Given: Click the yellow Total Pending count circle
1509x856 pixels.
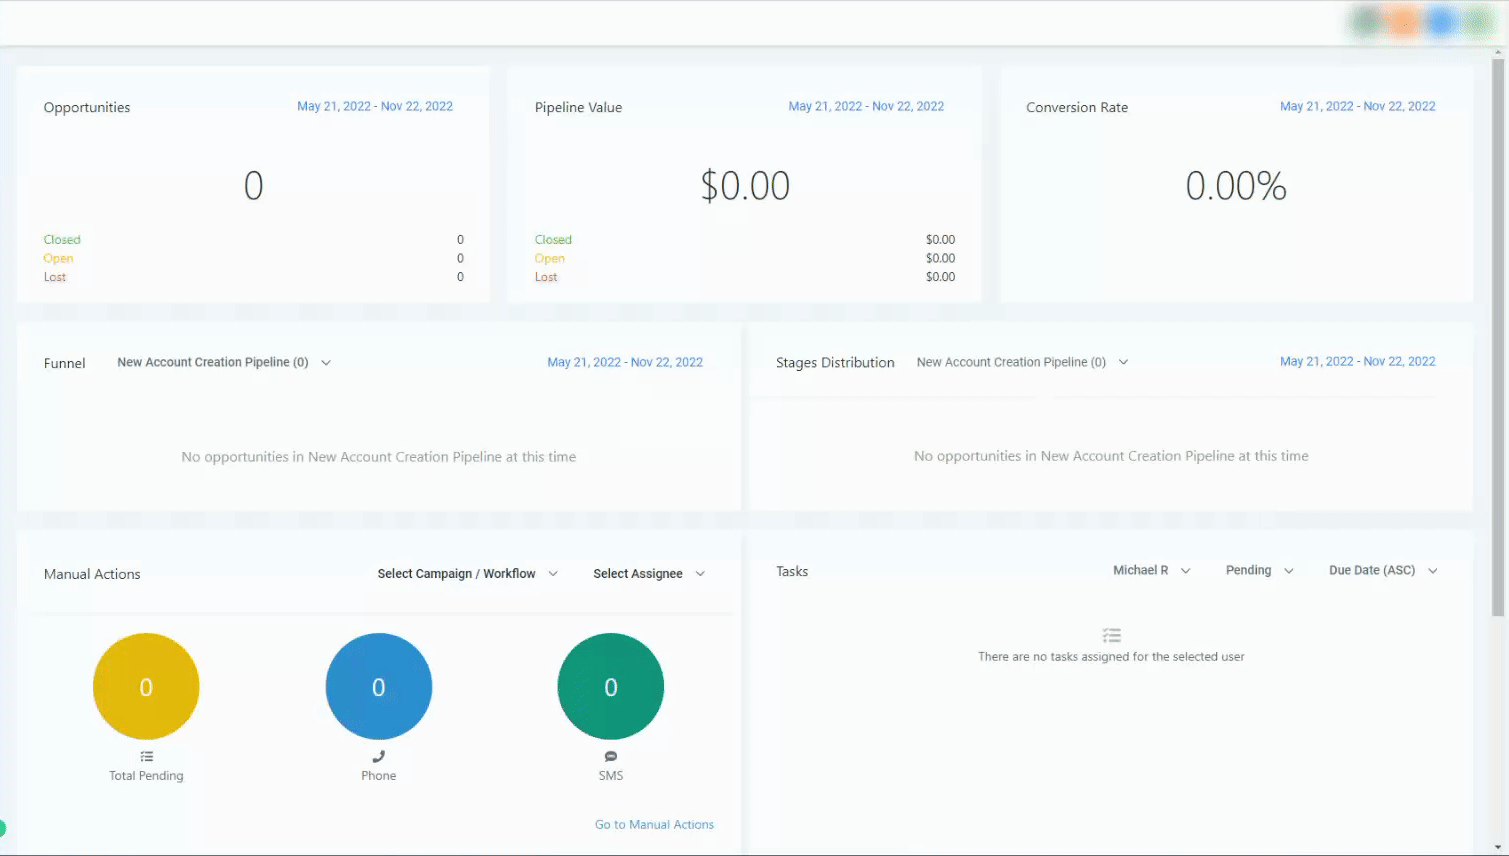Looking at the screenshot, I should (146, 687).
